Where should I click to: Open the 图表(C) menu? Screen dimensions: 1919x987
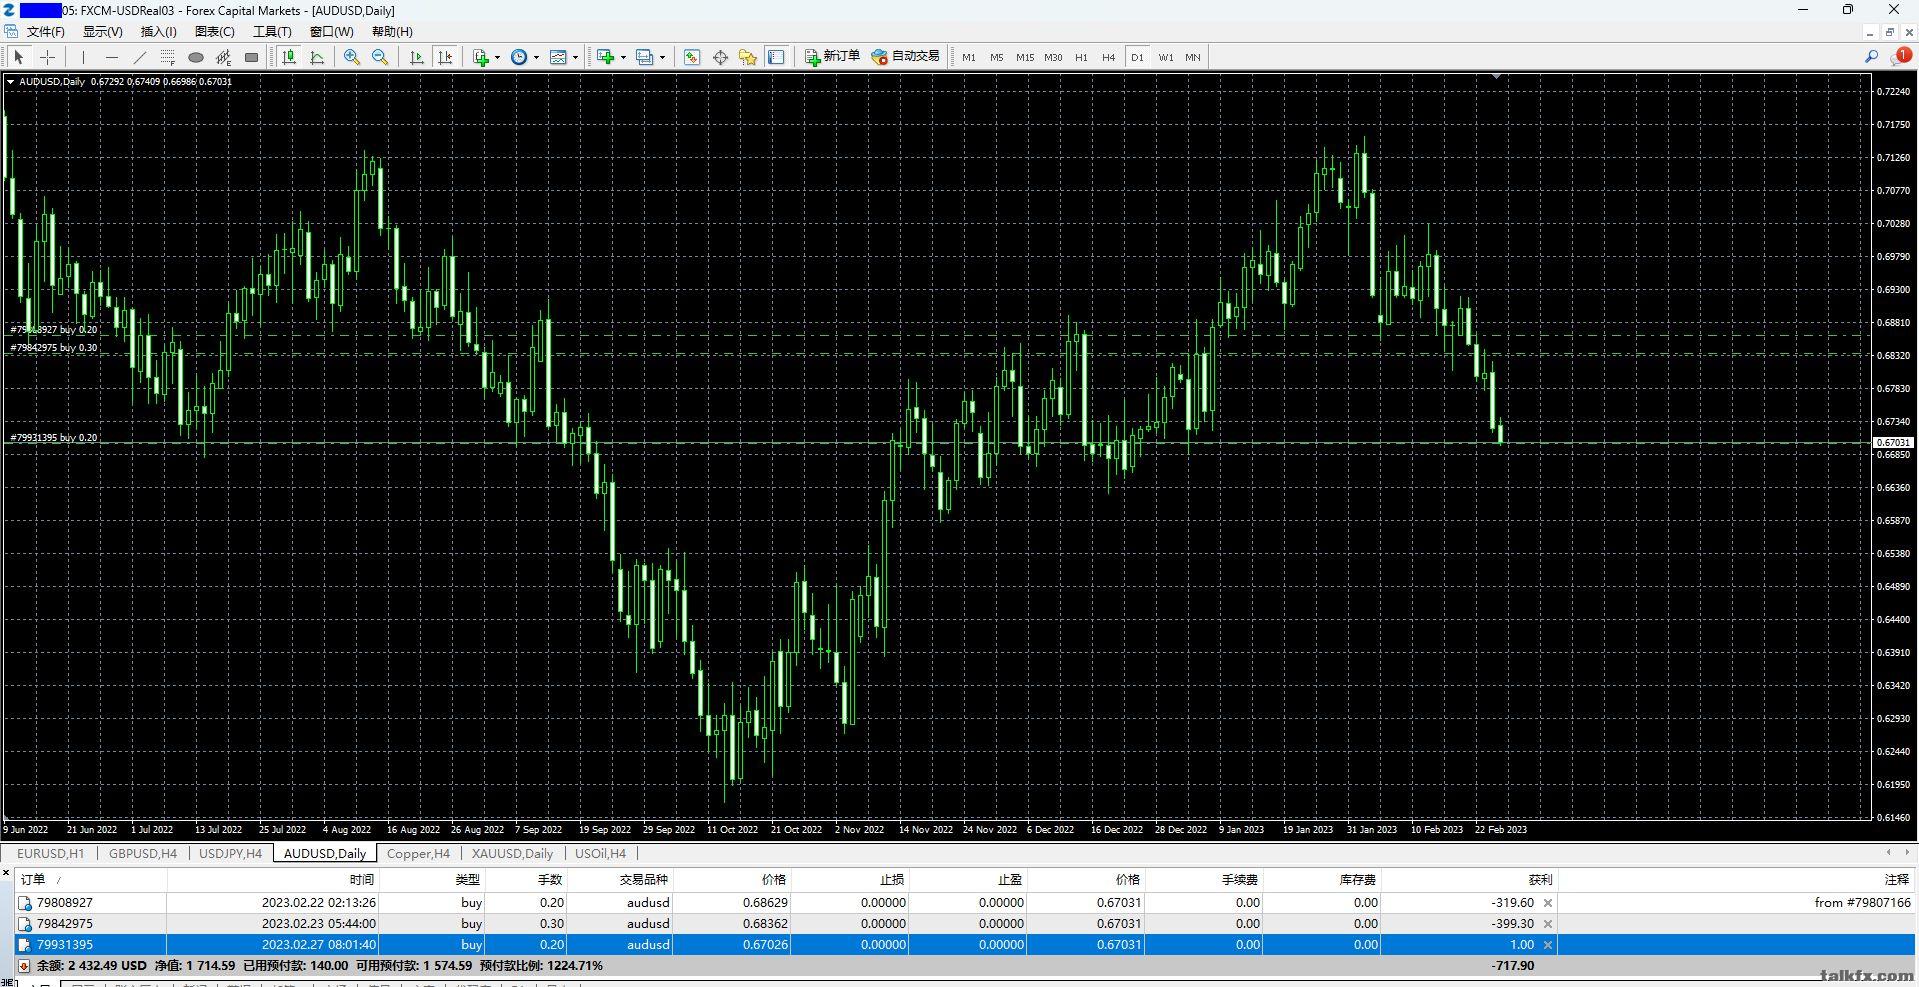214,32
